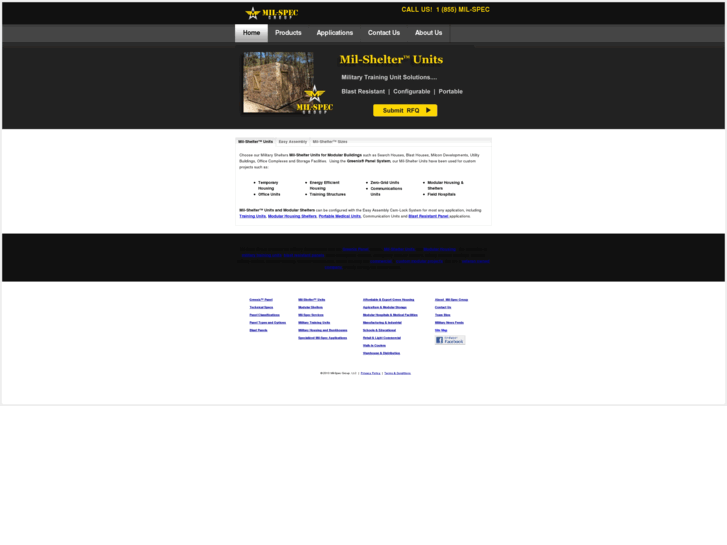Click the Zero-Grid Units bullet text
This screenshot has width=727, height=545.
(385, 183)
